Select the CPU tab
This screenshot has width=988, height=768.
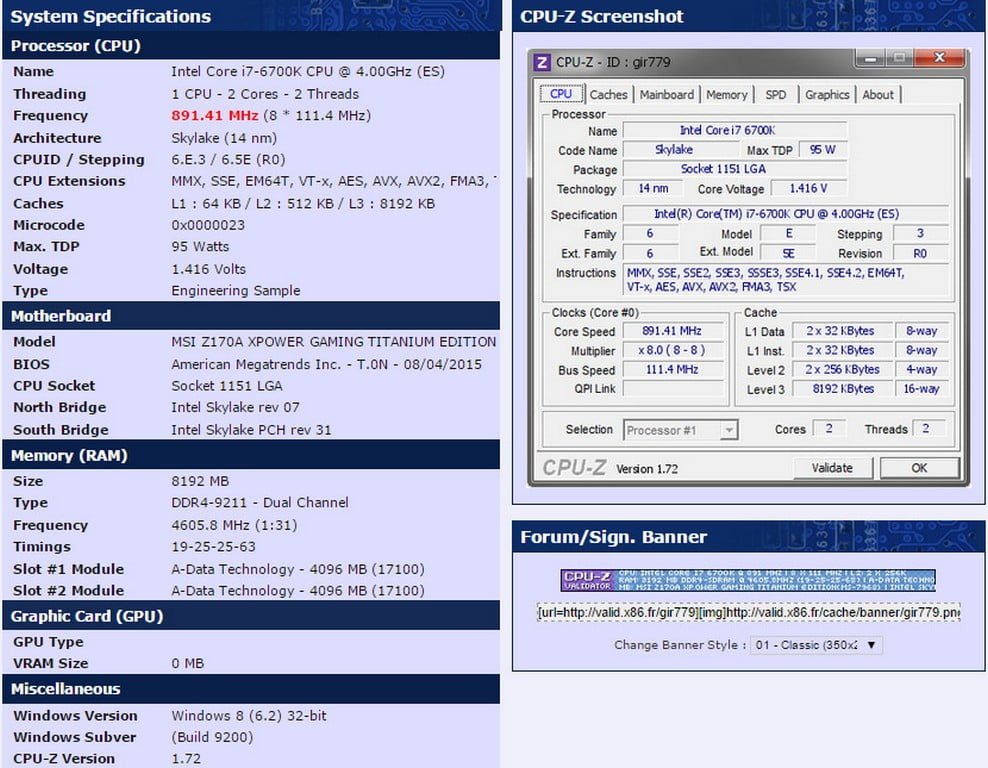click(x=562, y=93)
